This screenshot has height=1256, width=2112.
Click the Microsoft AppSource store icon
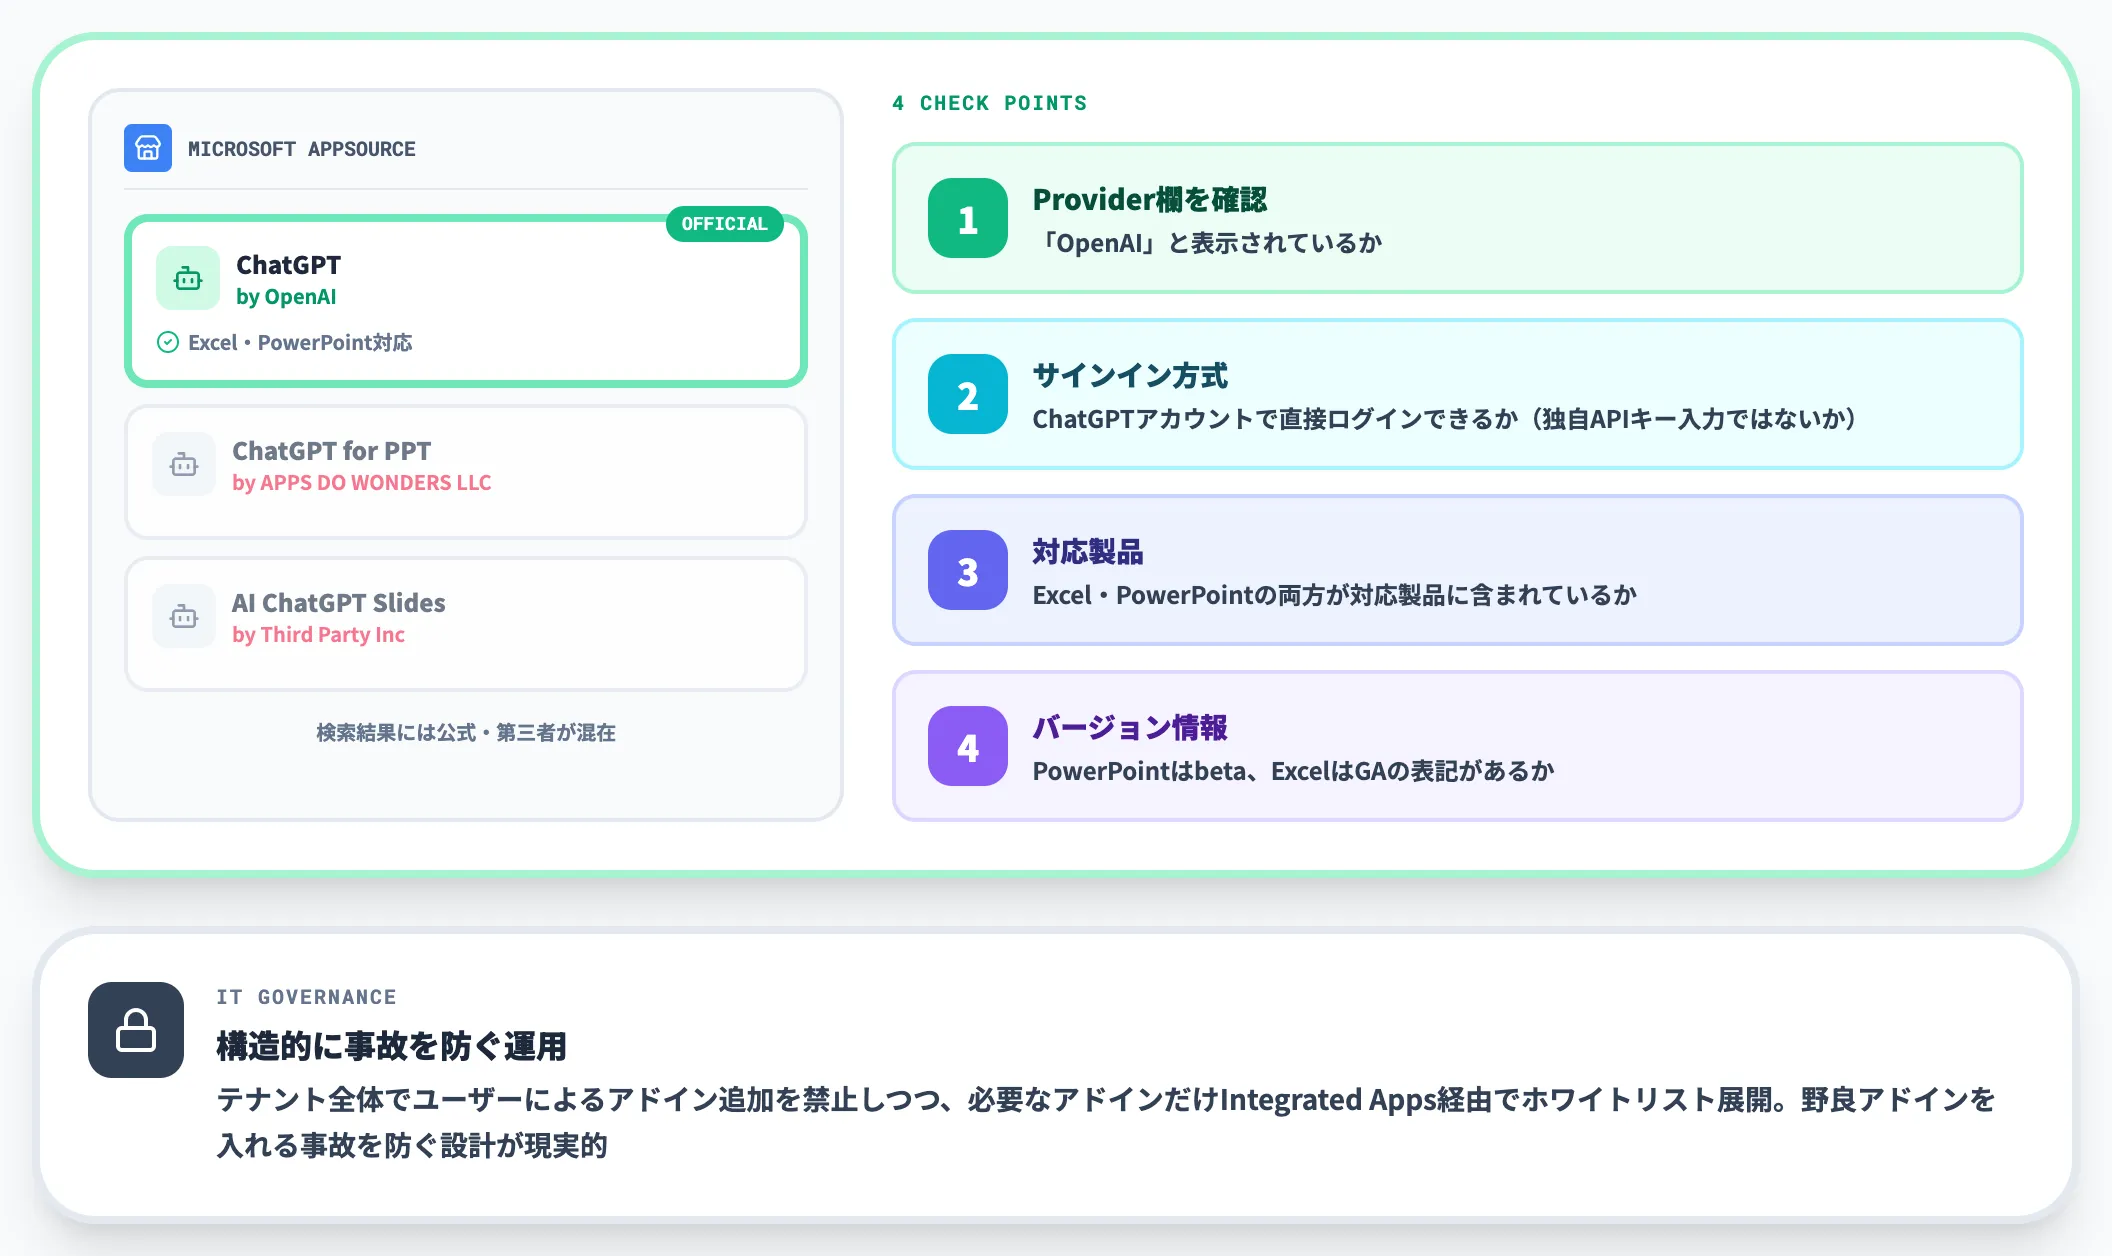click(x=148, y=148)
